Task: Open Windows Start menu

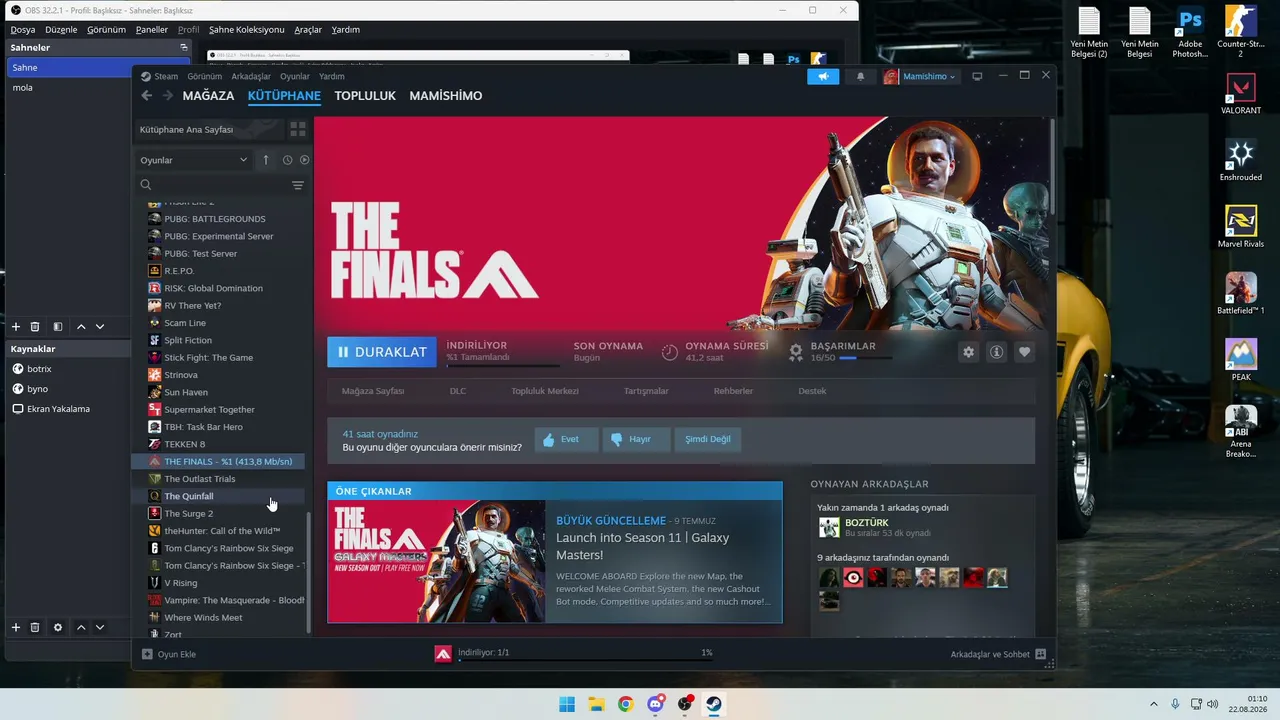Action: point(567,704)
